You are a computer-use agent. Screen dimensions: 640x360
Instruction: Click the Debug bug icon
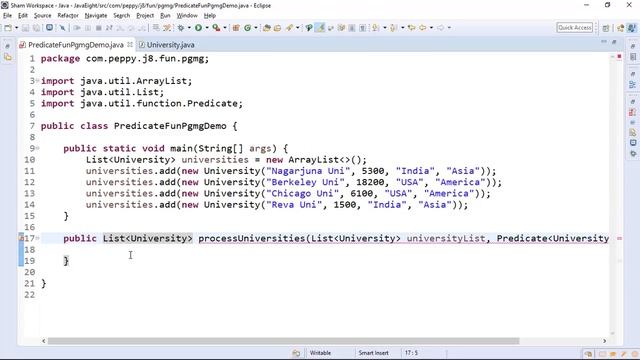point(181,28)
